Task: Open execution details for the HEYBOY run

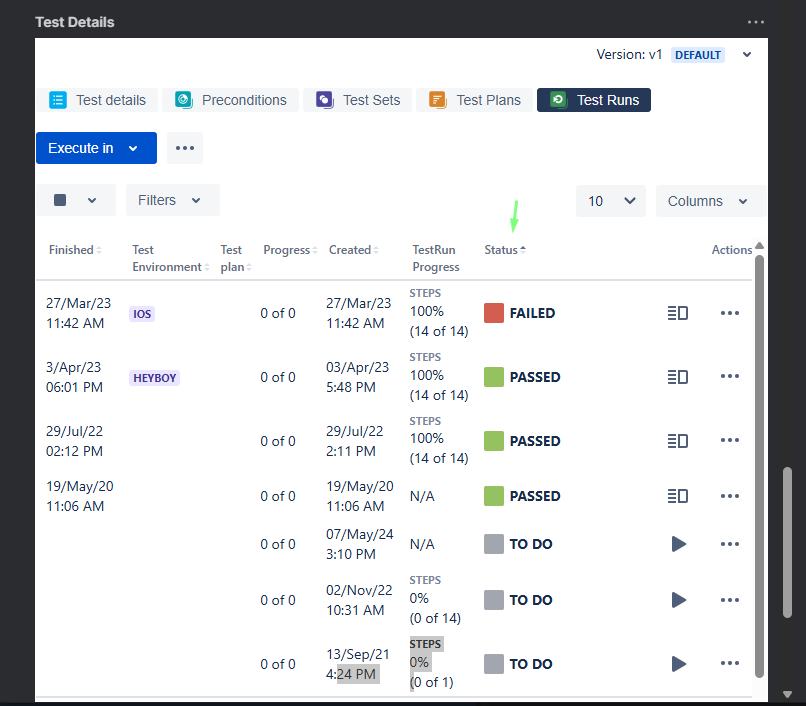Action: point(678,377)
